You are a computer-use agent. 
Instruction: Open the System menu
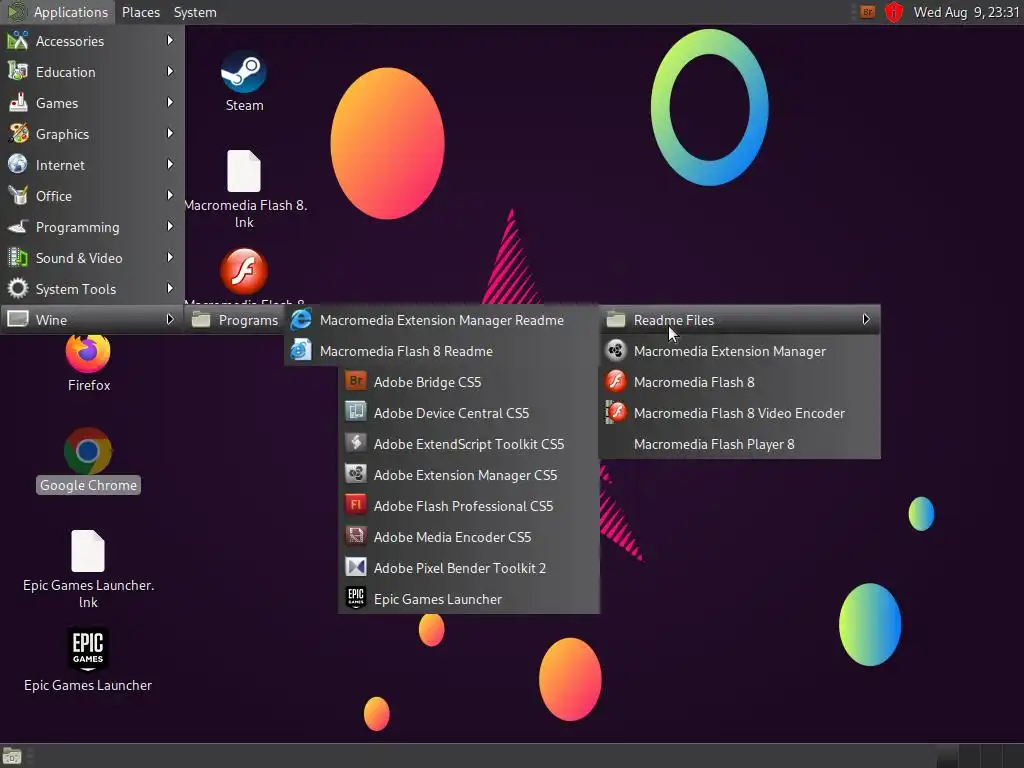coord(195,12)
